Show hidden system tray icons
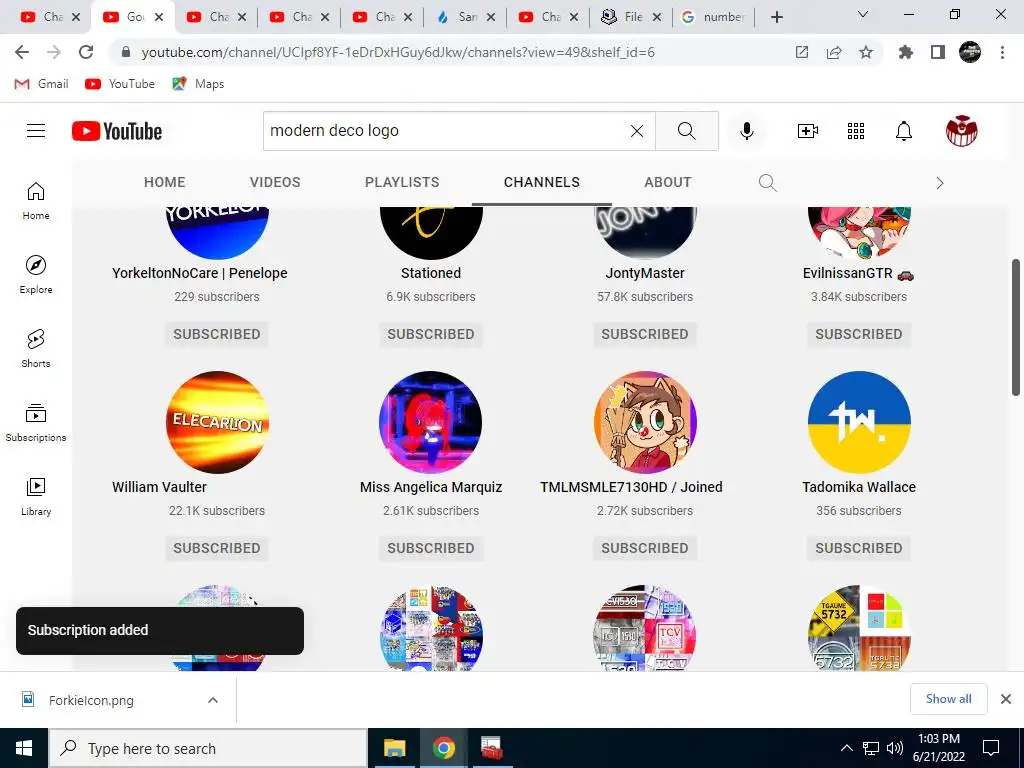Screen dimensions: 1024x768 click(x=846, y=748)
